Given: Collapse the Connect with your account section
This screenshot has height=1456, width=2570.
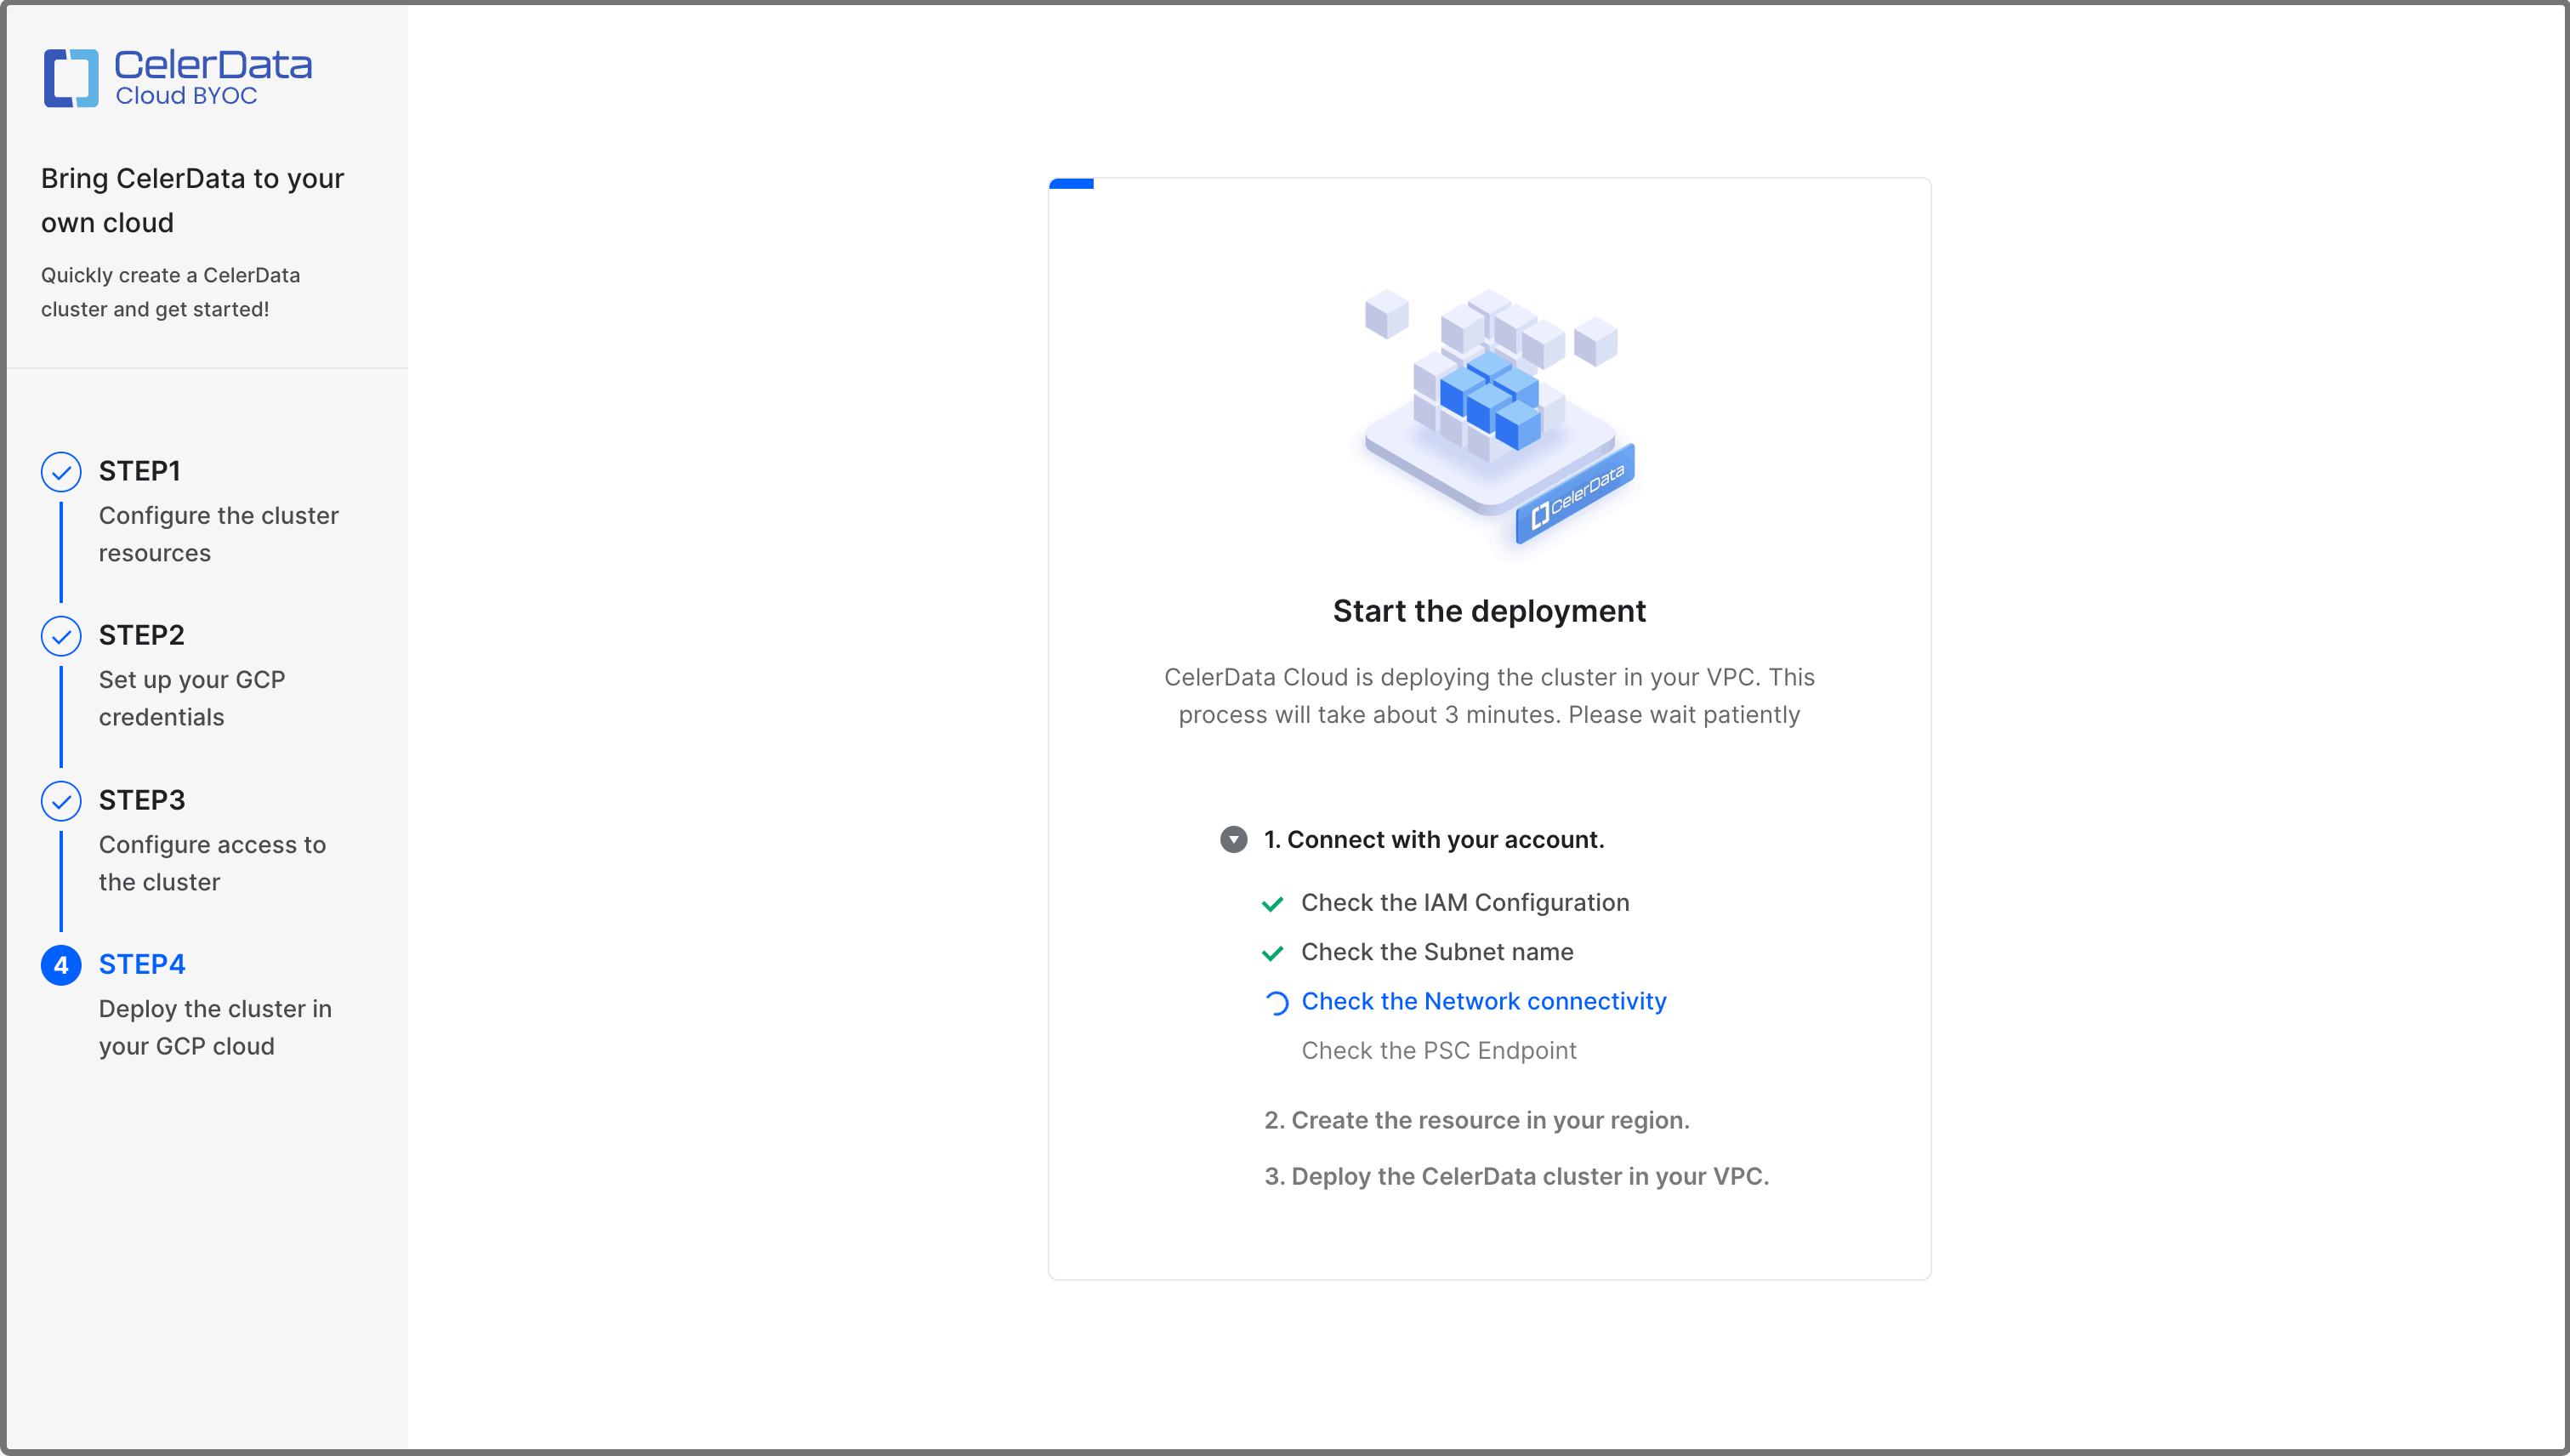Looking at the screenshot, I should coord(1233,840).
